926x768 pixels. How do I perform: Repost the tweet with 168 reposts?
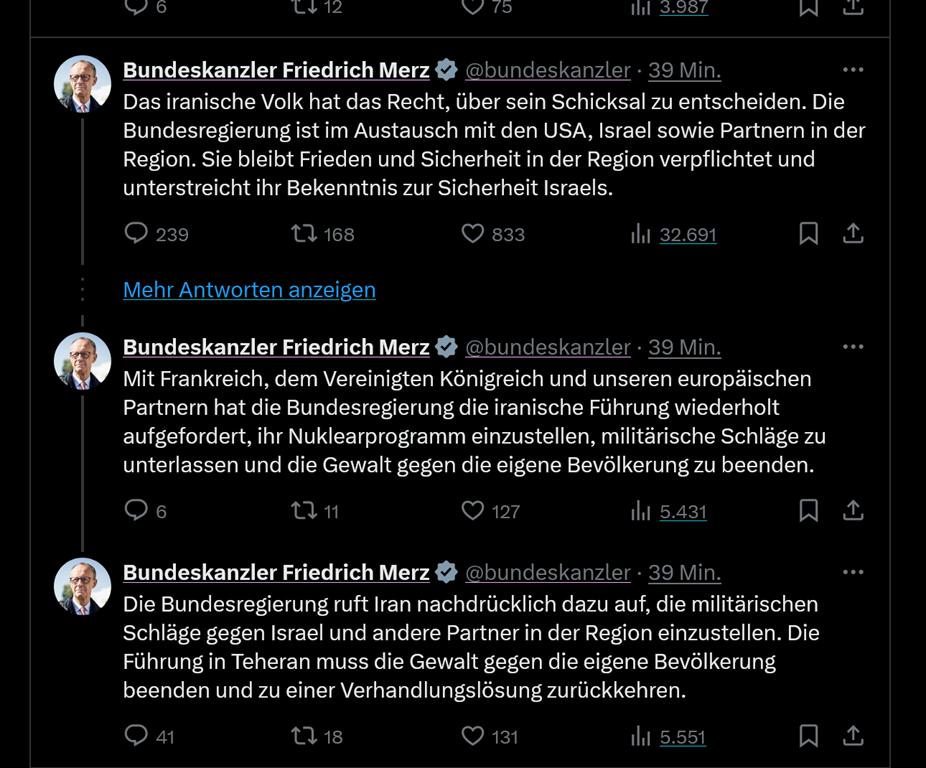tap(304, 233)
